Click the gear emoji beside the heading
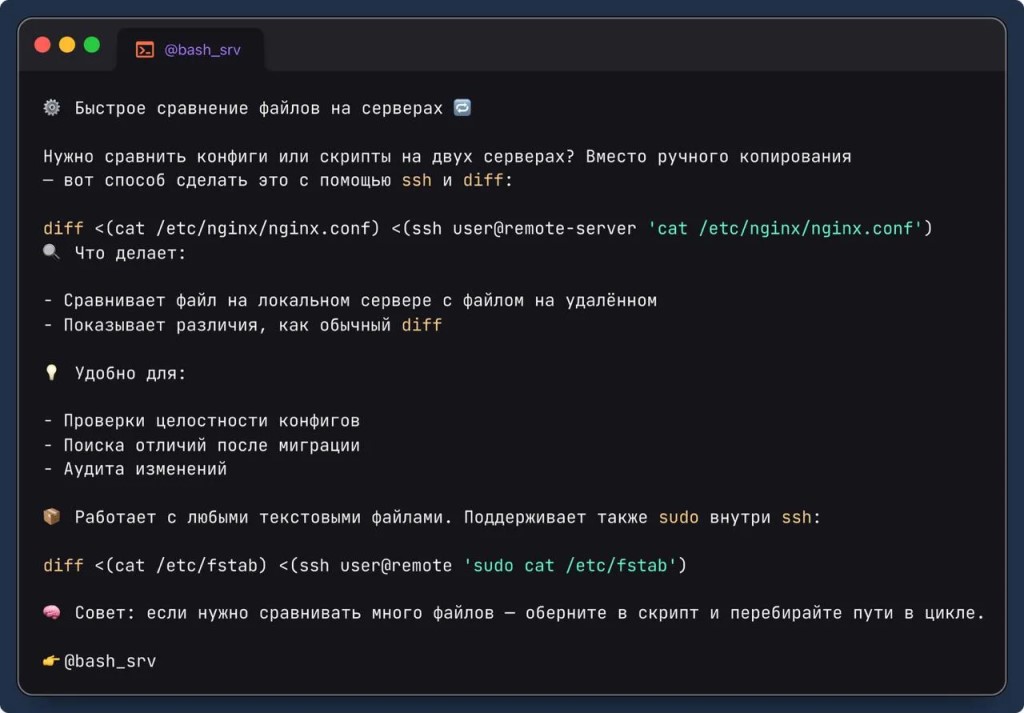 (x=52, y=108)
